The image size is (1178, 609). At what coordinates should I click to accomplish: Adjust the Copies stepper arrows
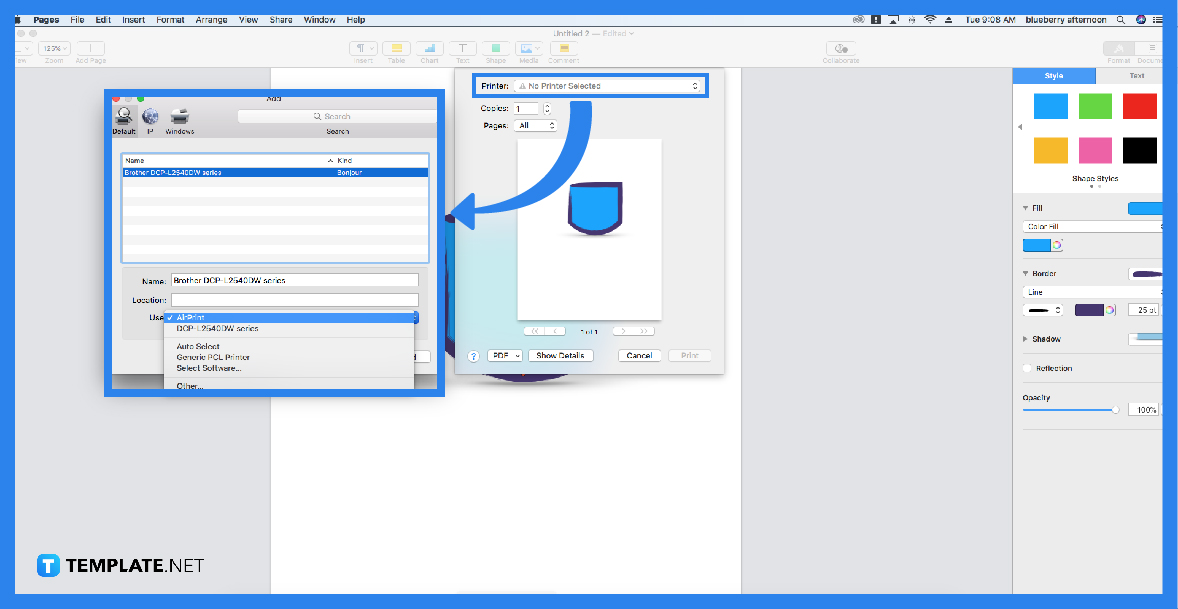pos(547,109)
